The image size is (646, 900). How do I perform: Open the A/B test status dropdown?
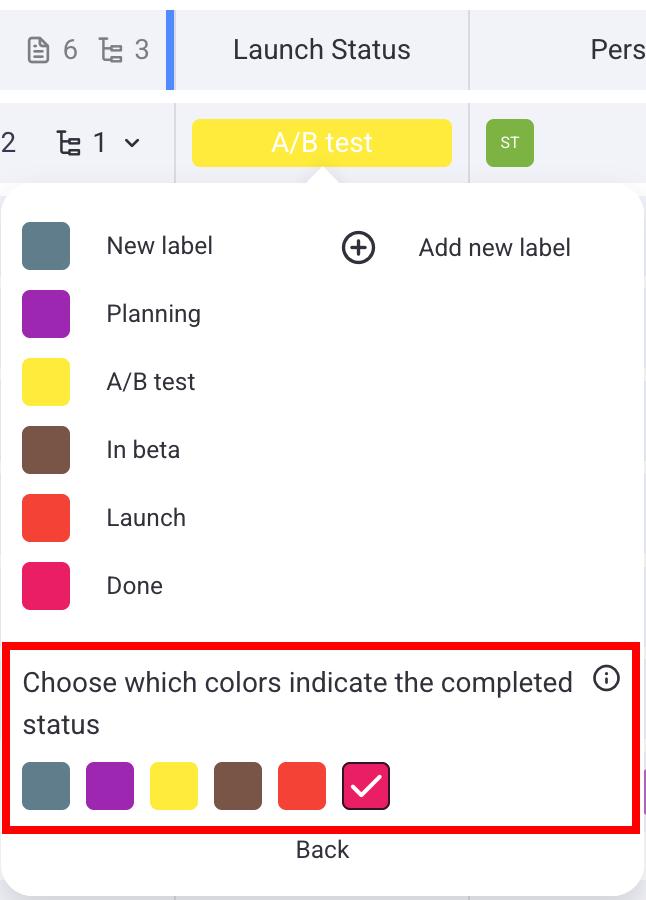click(321, 143)
